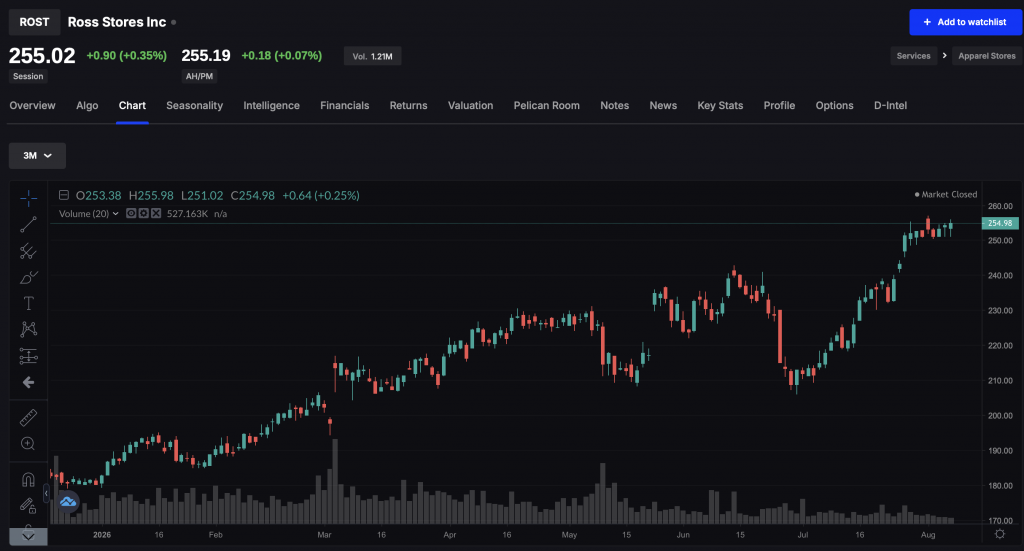This screenshot has width=1024, height=551.
Task: Open the Options tab
Action: point(834,106)
